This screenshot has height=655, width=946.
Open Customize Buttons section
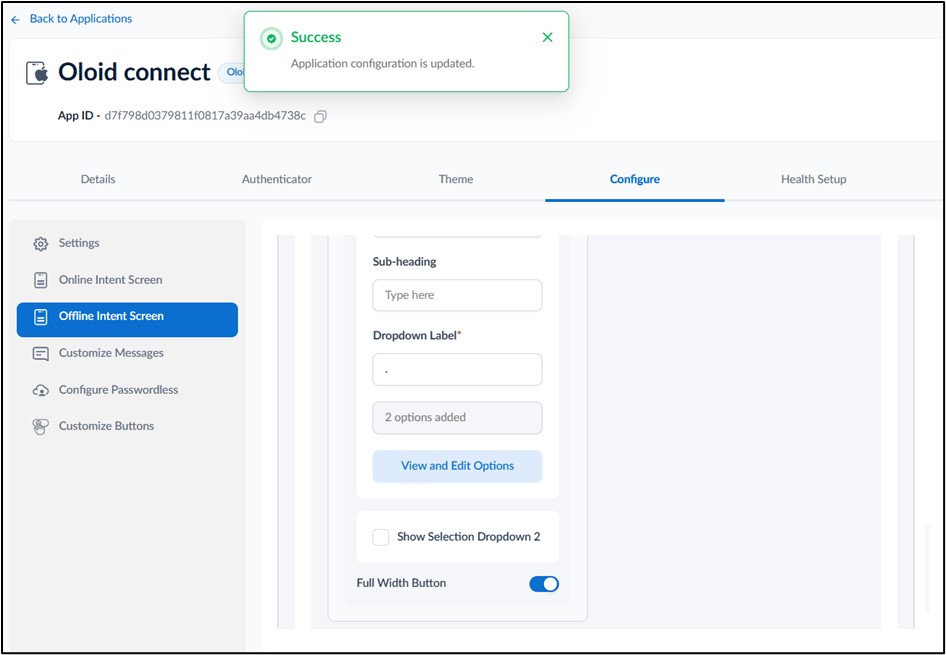click(x=127, y=426)
